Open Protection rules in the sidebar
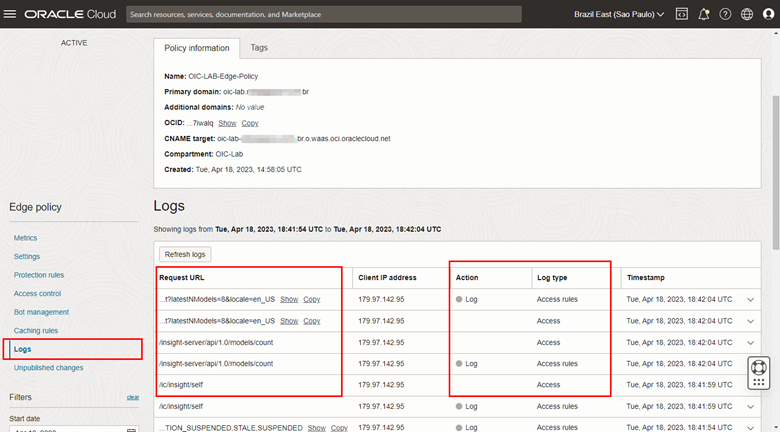Viewport: 780px width, 432px height. click(x=39, y=275)
